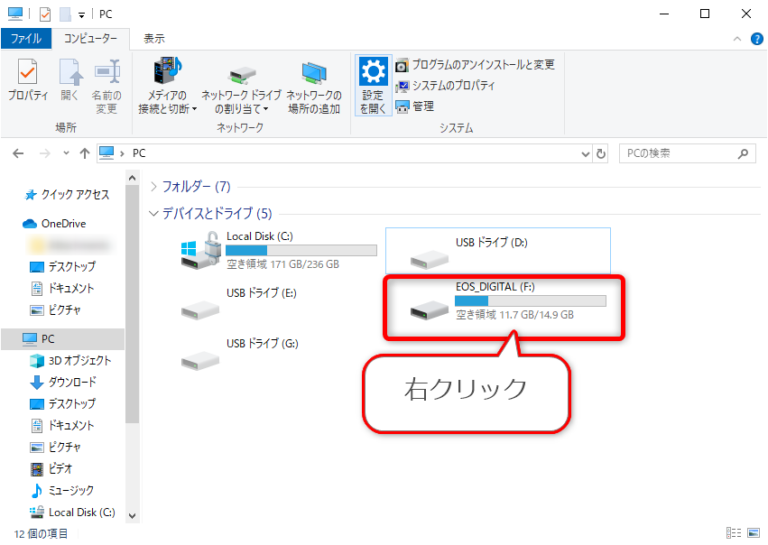768x545 pixels.
Task: Select PC in the navigation pane
Action: pos(63,339)
